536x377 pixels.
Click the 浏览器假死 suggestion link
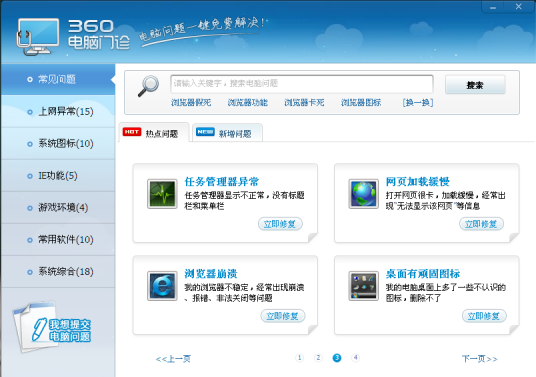[x=191, y=103]
